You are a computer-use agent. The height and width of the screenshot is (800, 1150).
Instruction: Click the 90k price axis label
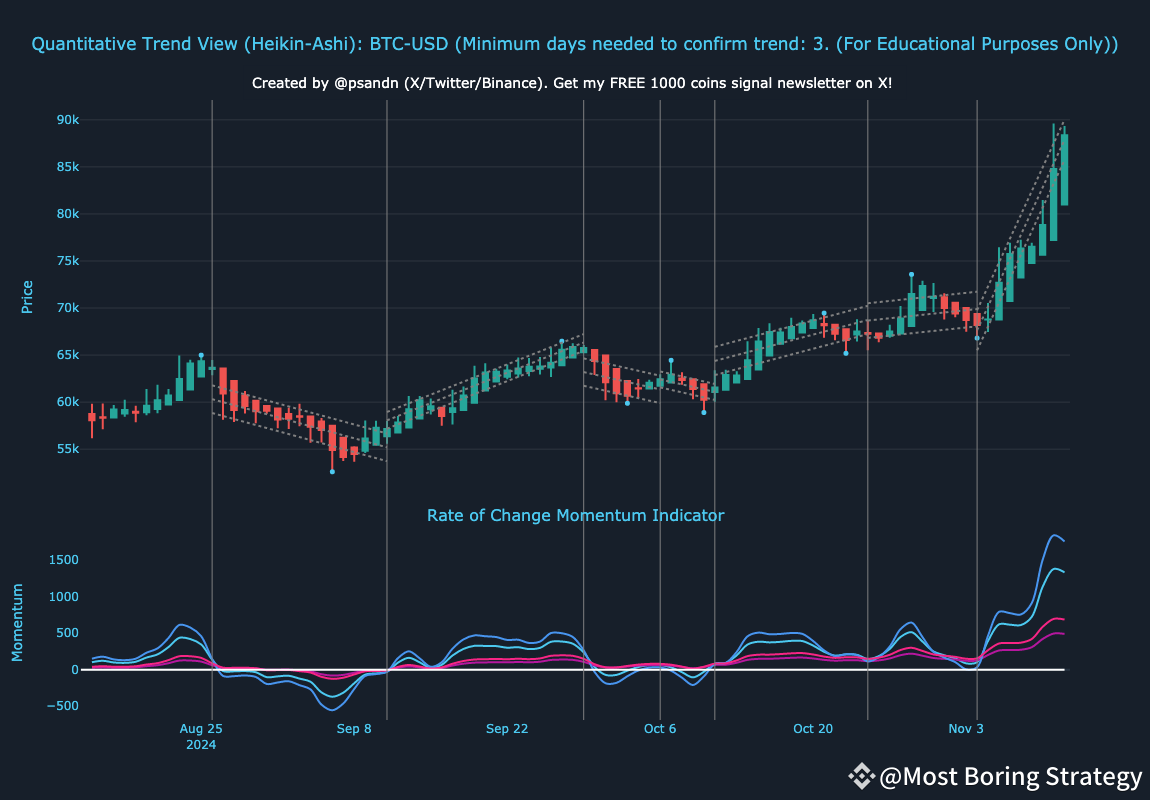click(67, 120)
